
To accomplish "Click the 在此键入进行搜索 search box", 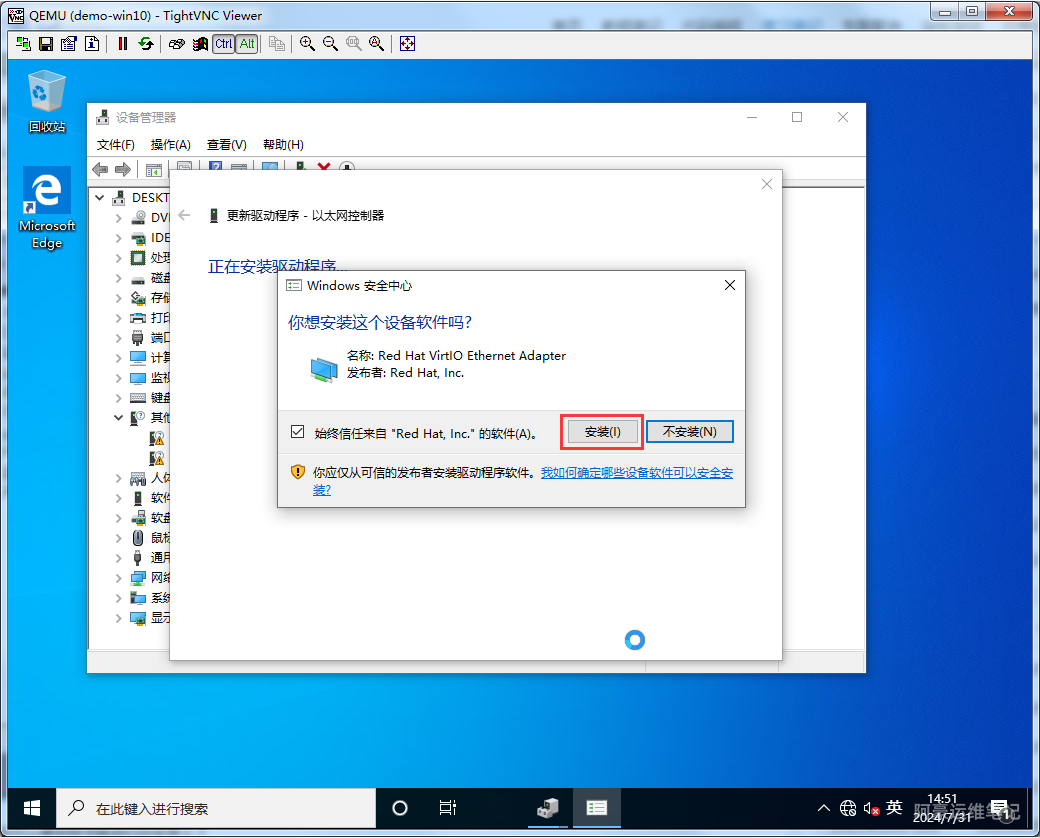I will 216,808.
